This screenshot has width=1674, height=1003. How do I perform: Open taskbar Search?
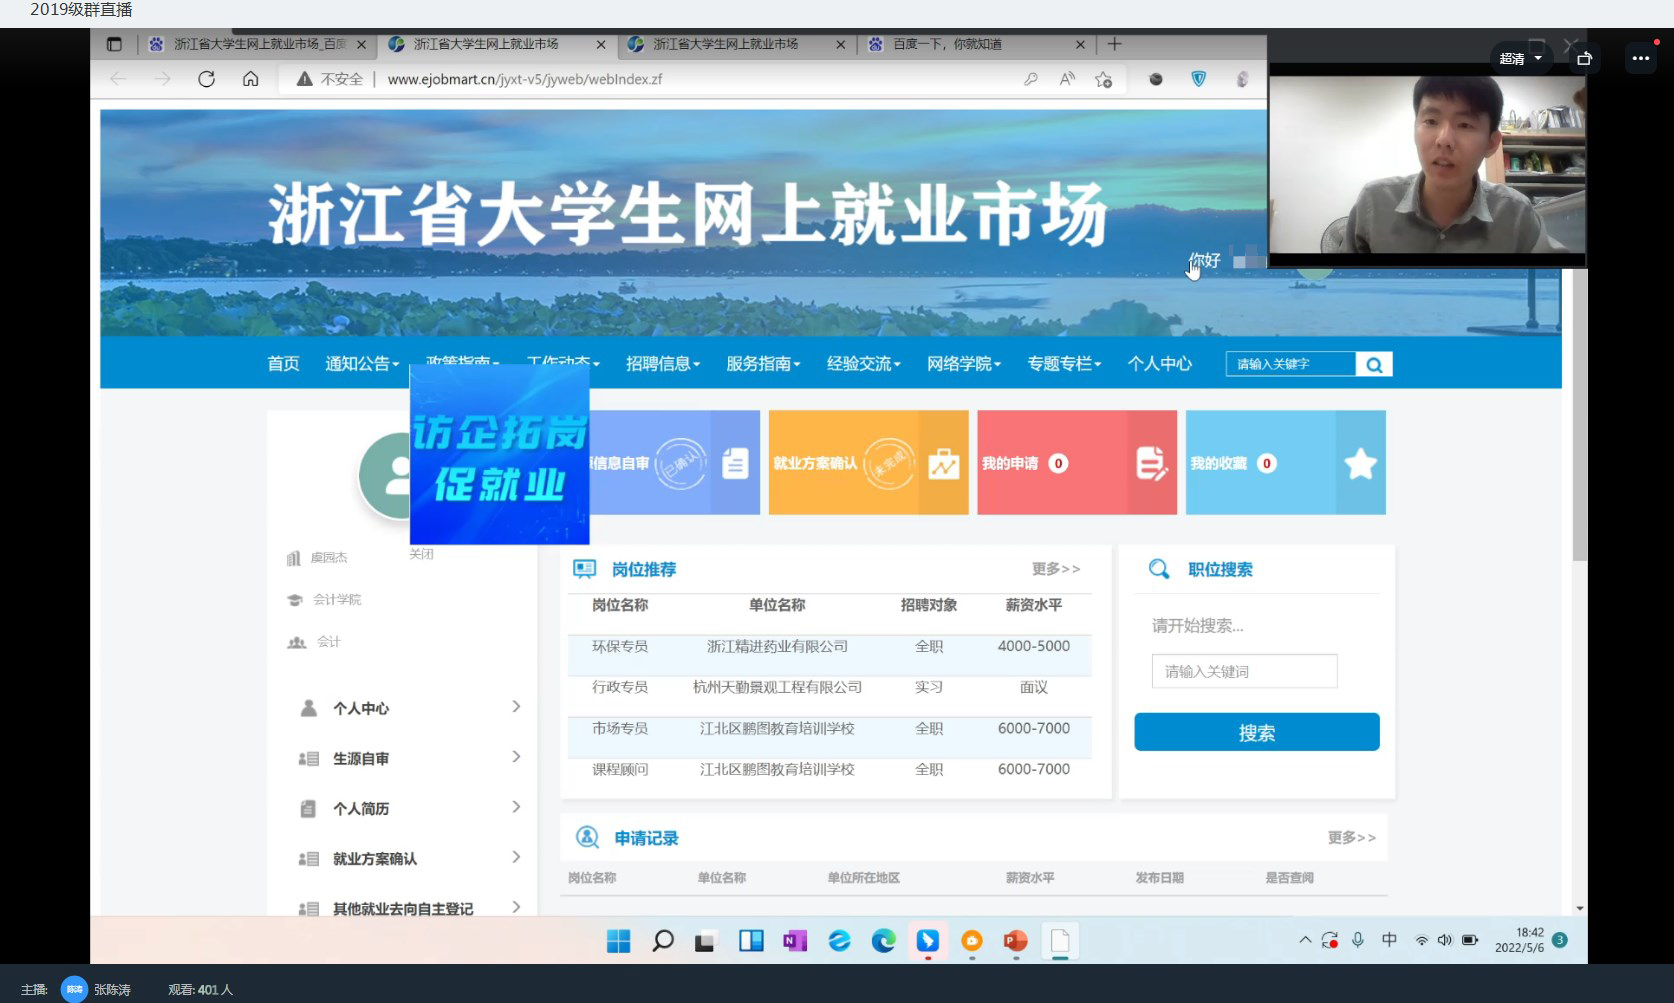[662, 941]
